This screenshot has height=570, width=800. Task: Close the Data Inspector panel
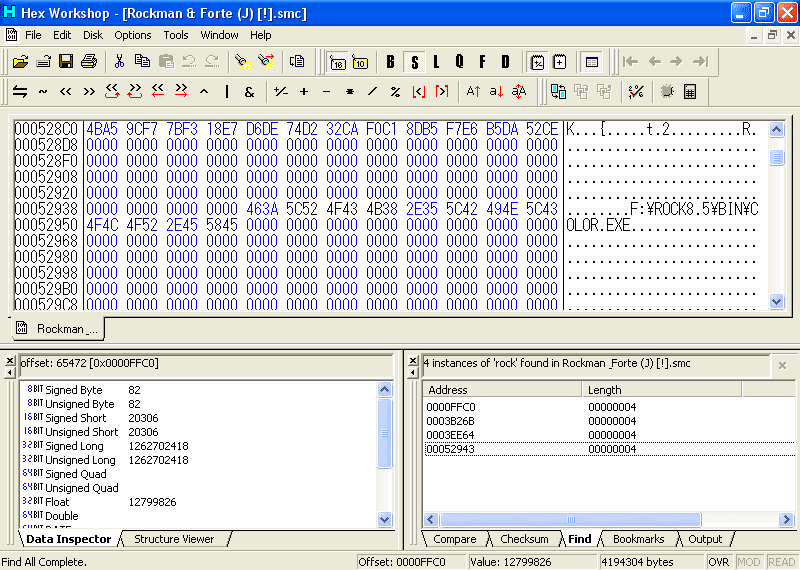pos(10,361)
